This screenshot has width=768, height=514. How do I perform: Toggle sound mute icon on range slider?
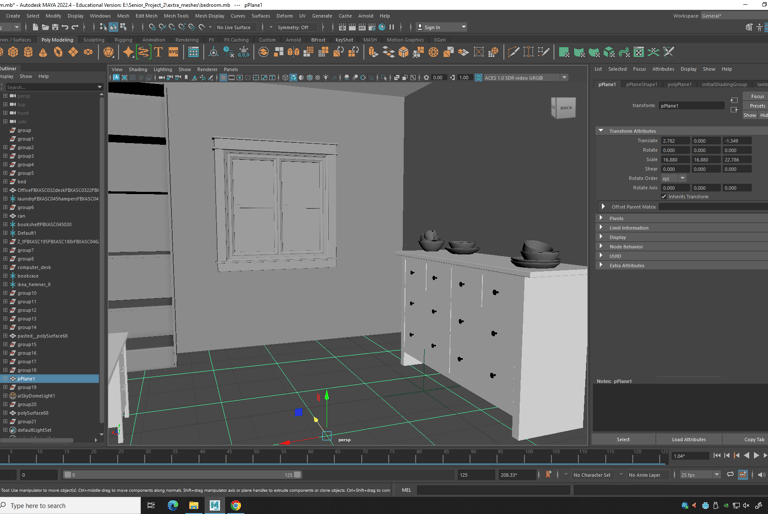click(x=761, y=474)
